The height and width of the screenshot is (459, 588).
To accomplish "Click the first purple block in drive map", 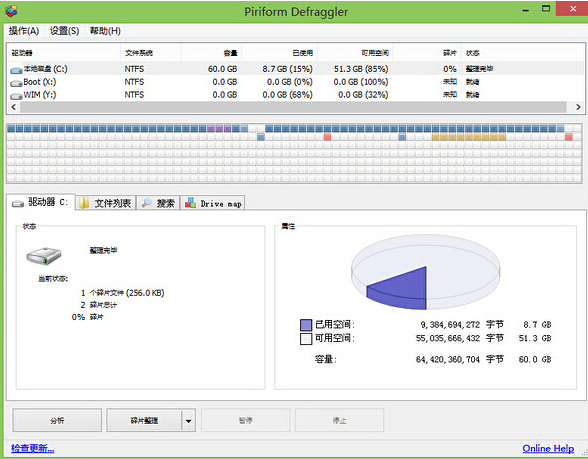I will tap(211, 129).
